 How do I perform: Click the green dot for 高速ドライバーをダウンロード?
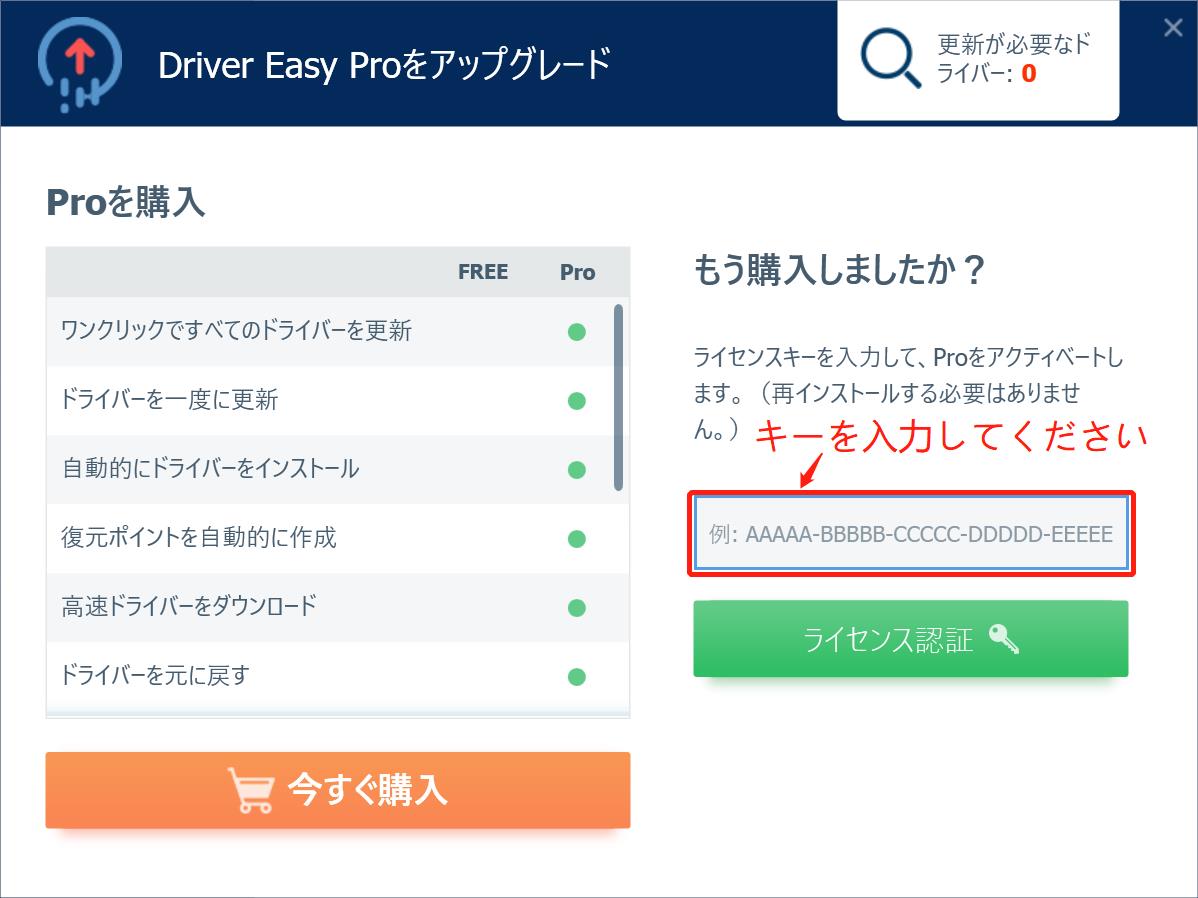[577, 608]
